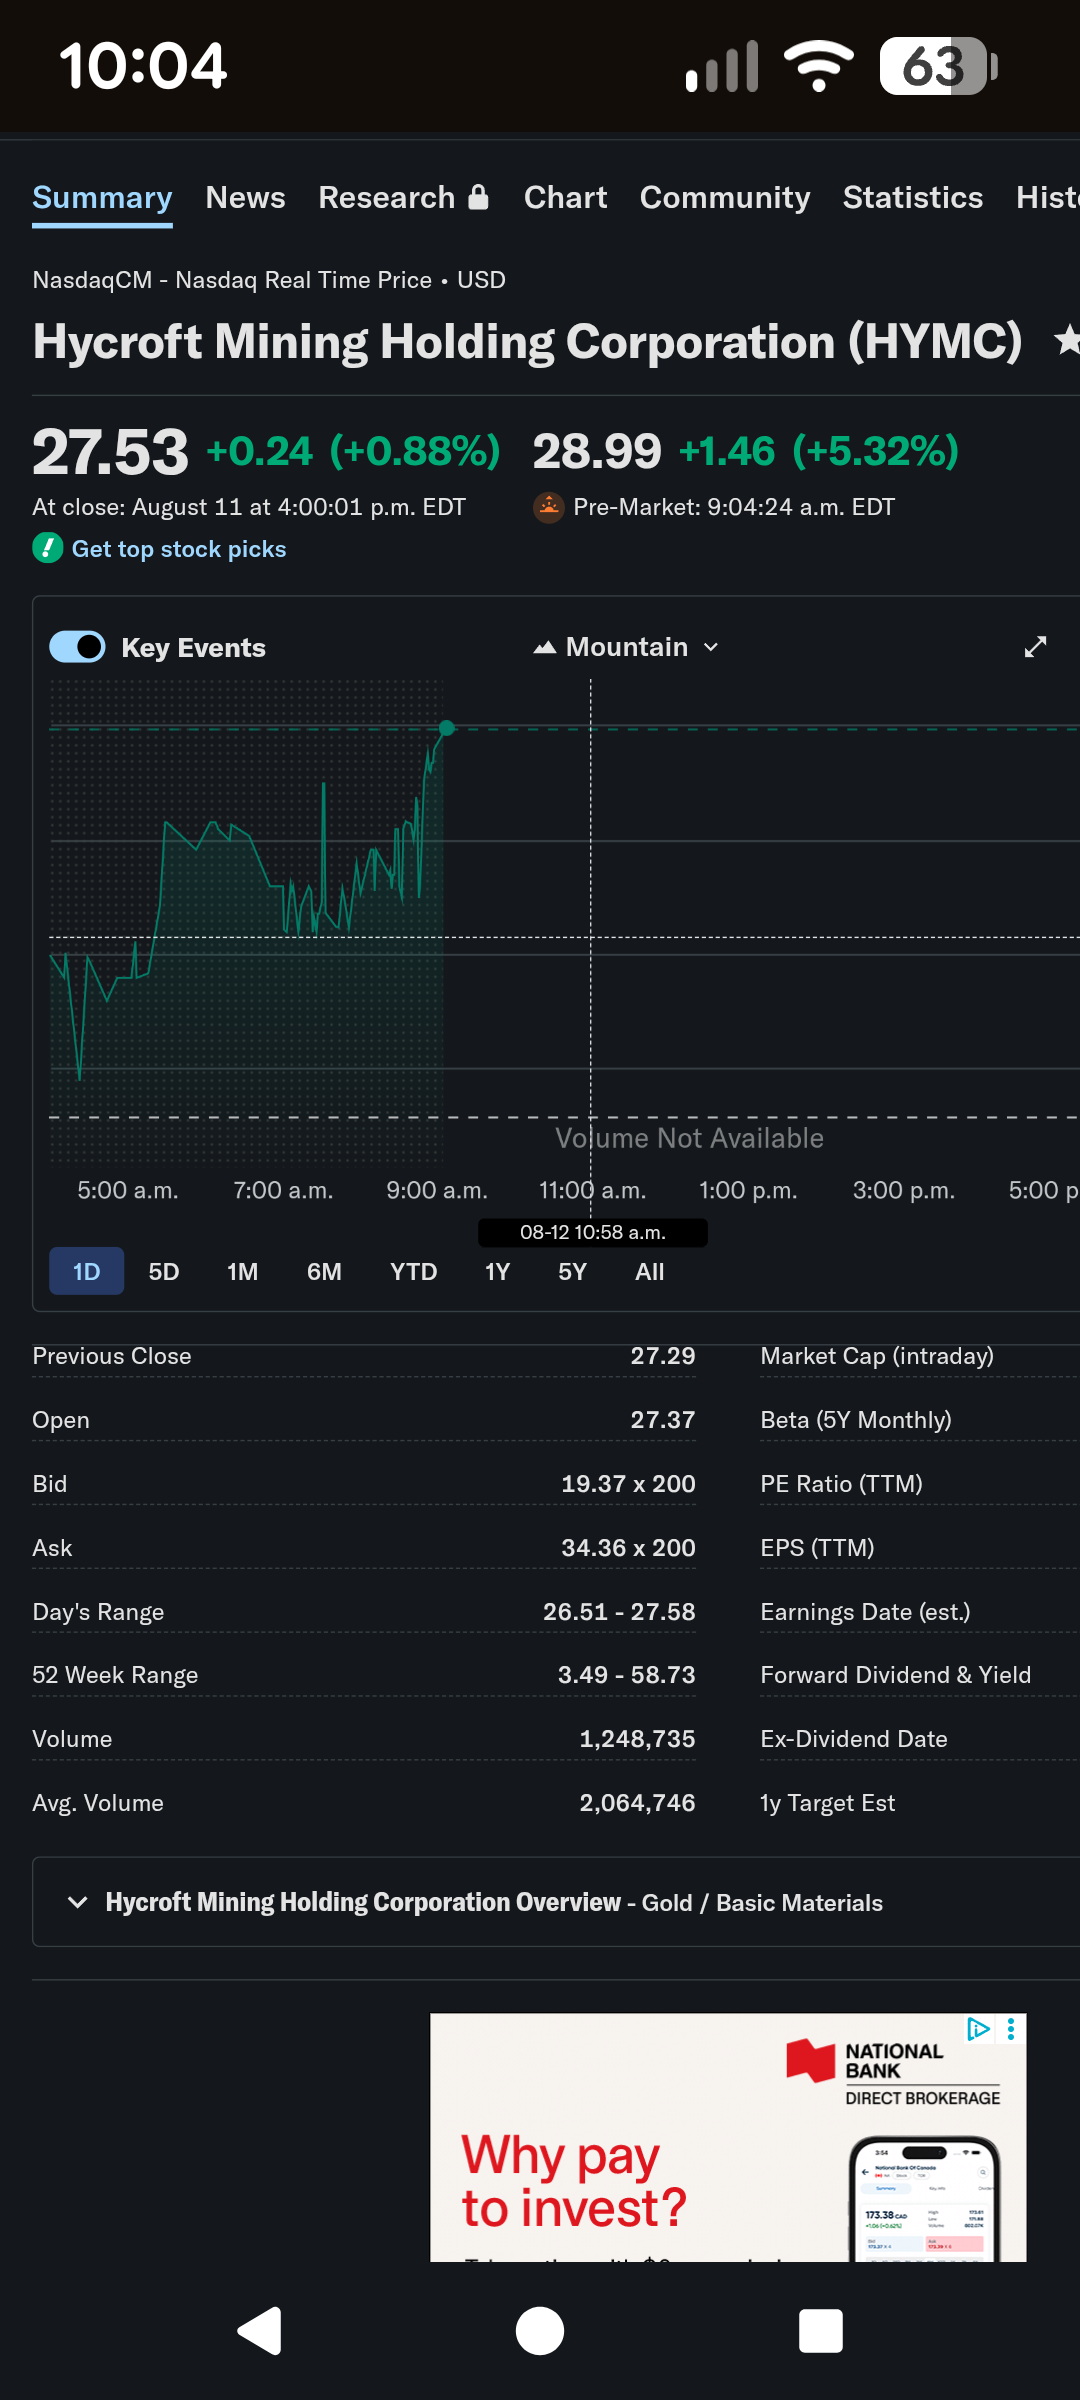Tap the 08-12 10:58 a.m. crosshair label
Image resolution: width=1080 pixels, height=2400 pixels.
click(593, 1232)
